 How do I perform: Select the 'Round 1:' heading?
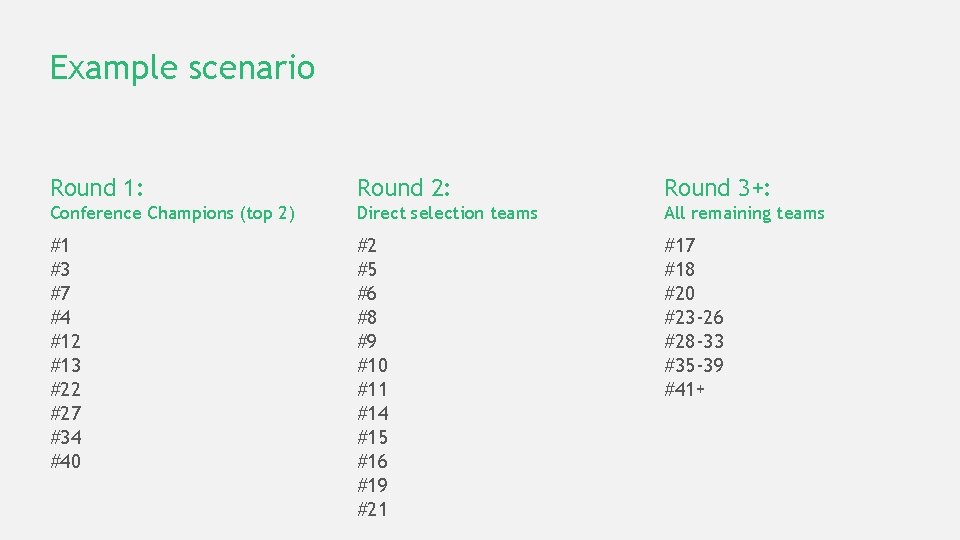pos(97,188)
